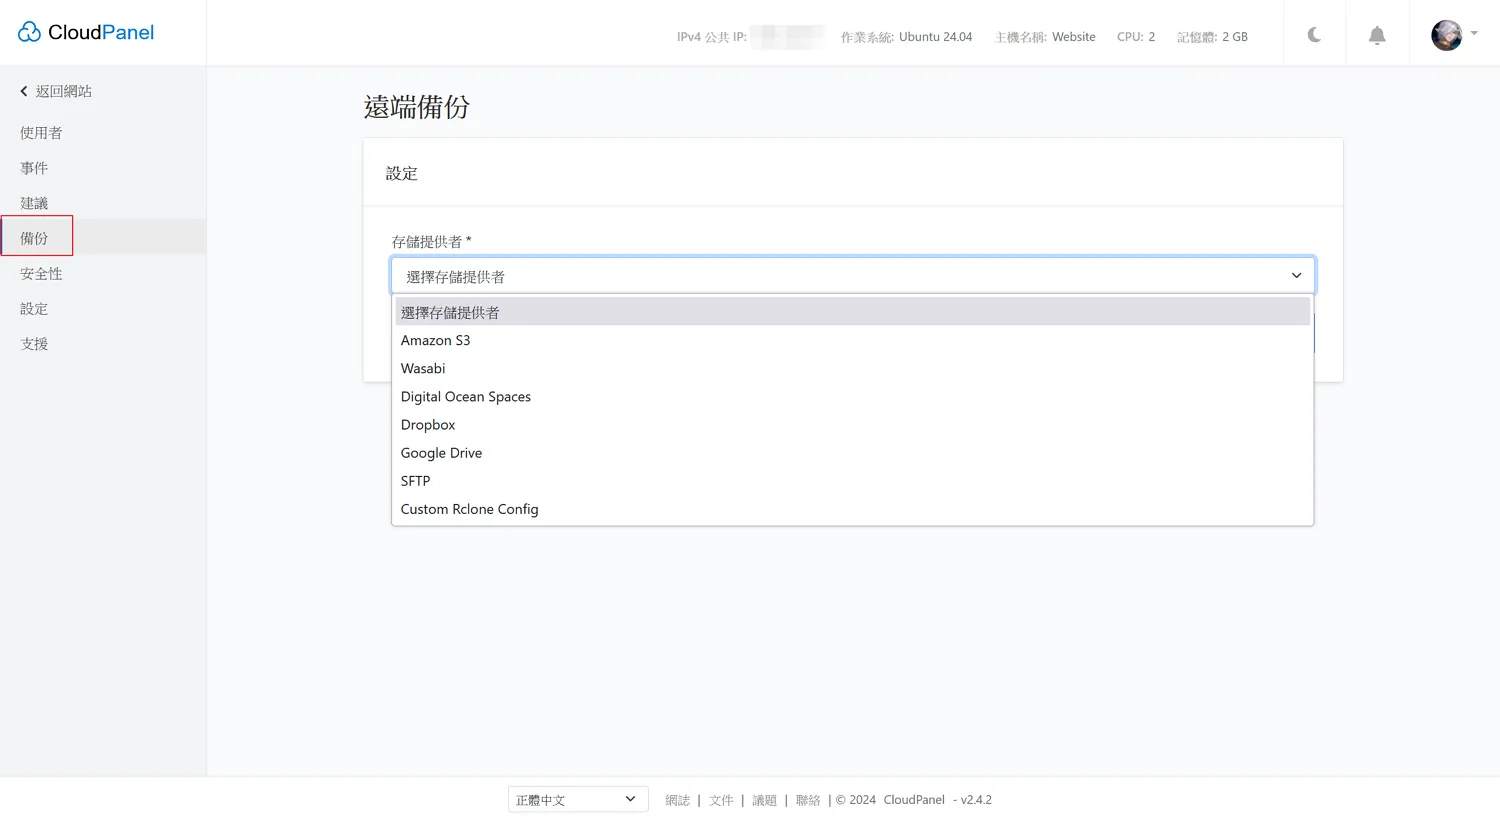Open the 網誌 footer link
The image size is (1500, 821).
pos(677,800)
